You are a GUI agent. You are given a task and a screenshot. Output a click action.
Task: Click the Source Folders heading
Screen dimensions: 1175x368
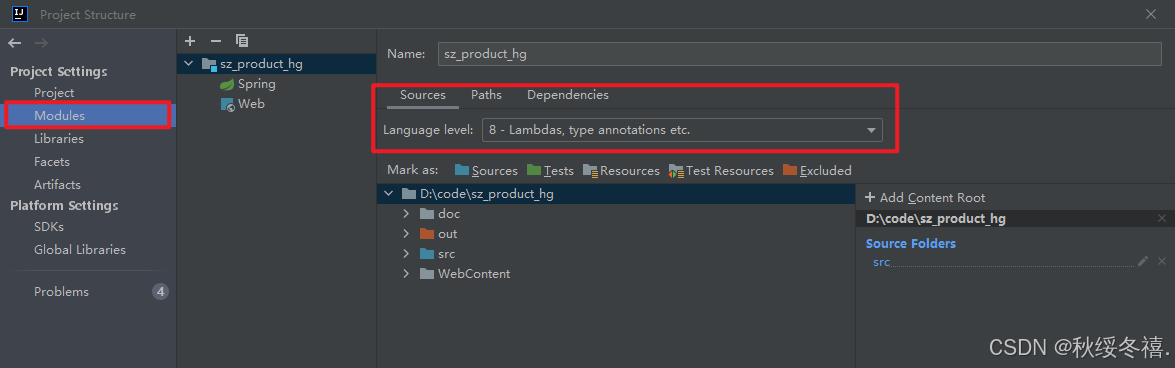(910, 244)
